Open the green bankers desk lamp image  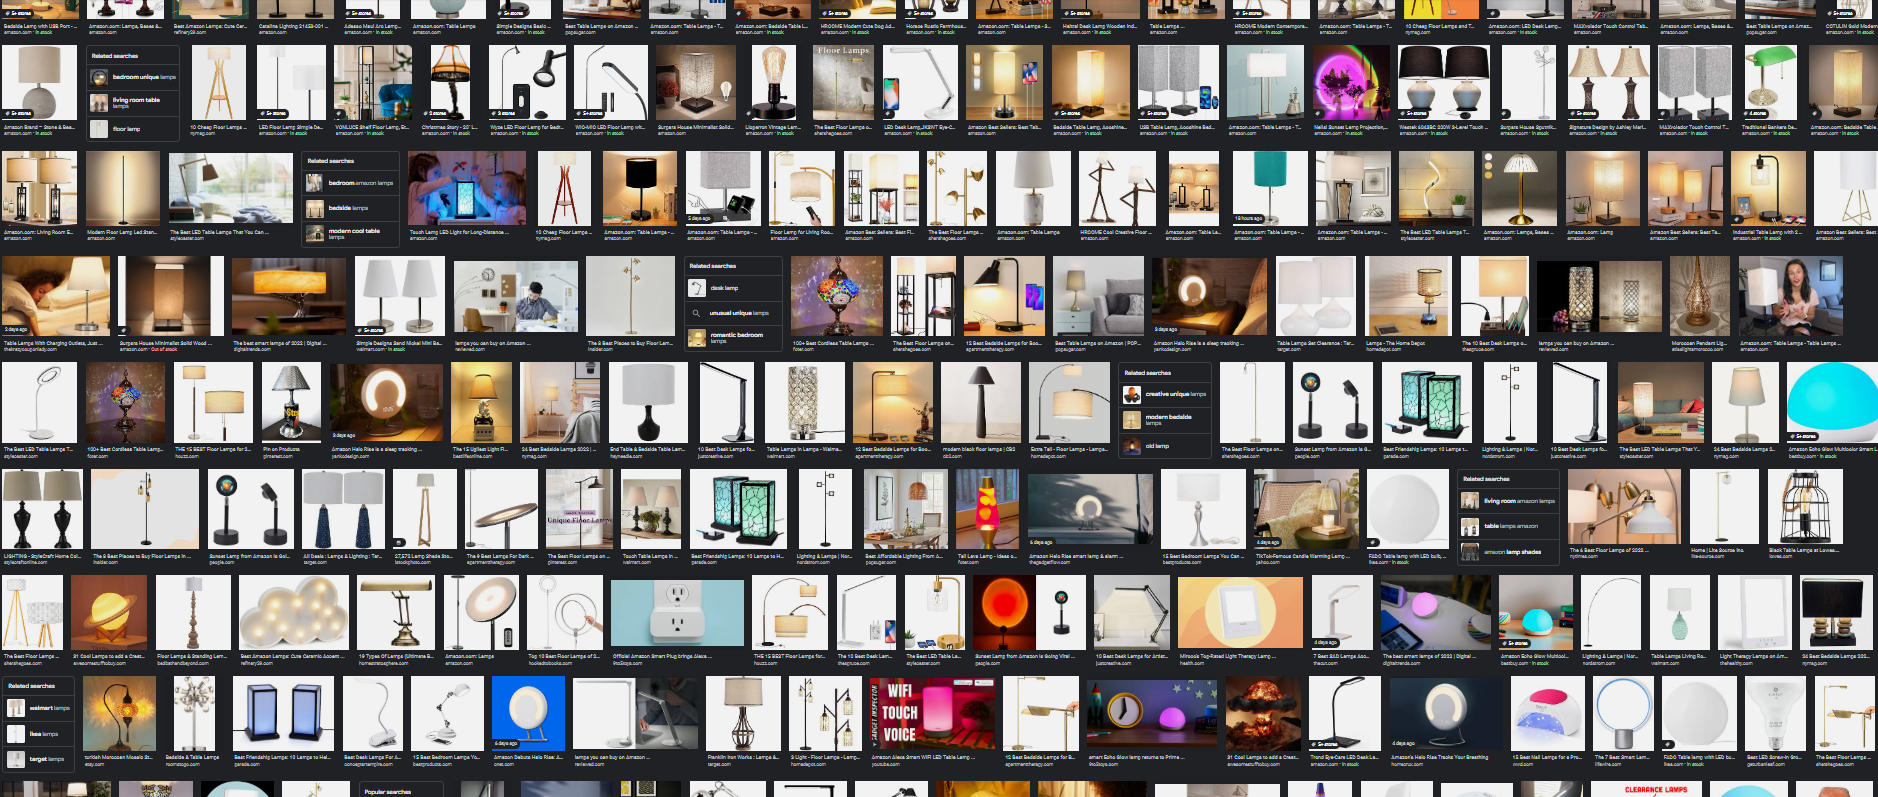click(x=1771, y=82)
